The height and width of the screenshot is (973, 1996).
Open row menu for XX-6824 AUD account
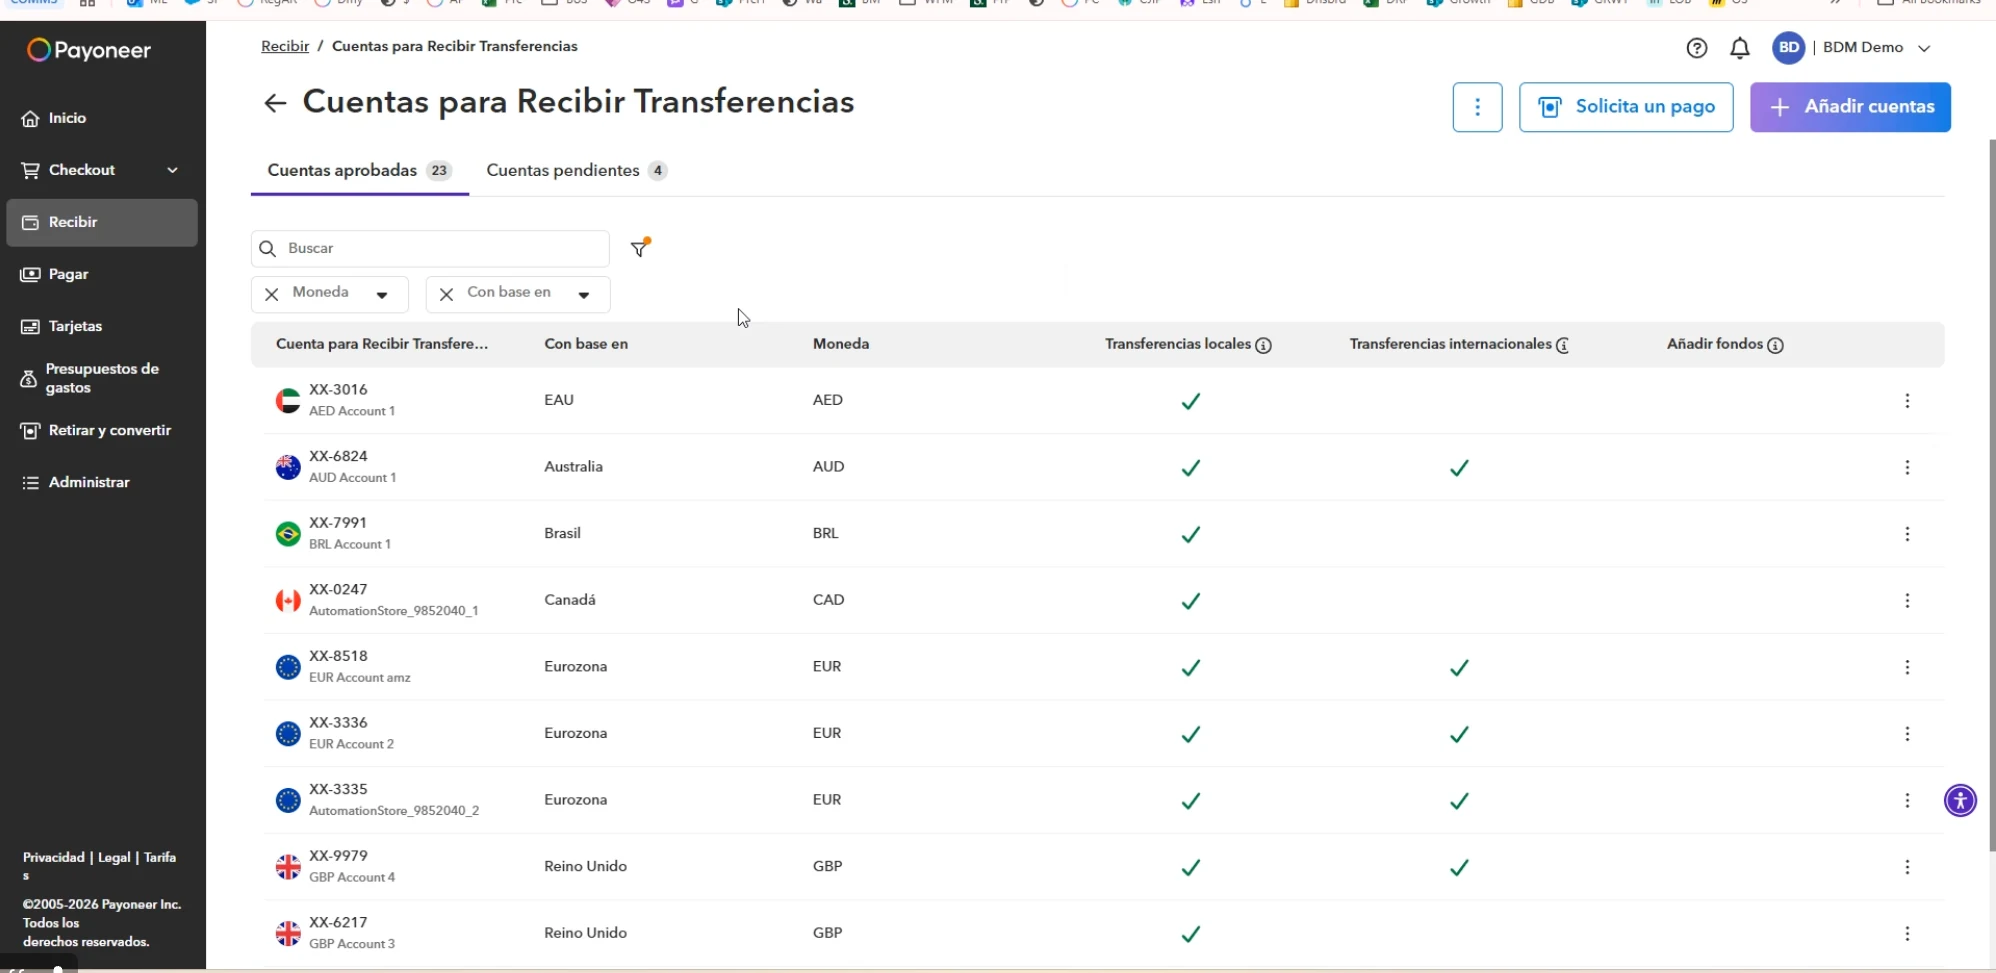click(1907, 467)
